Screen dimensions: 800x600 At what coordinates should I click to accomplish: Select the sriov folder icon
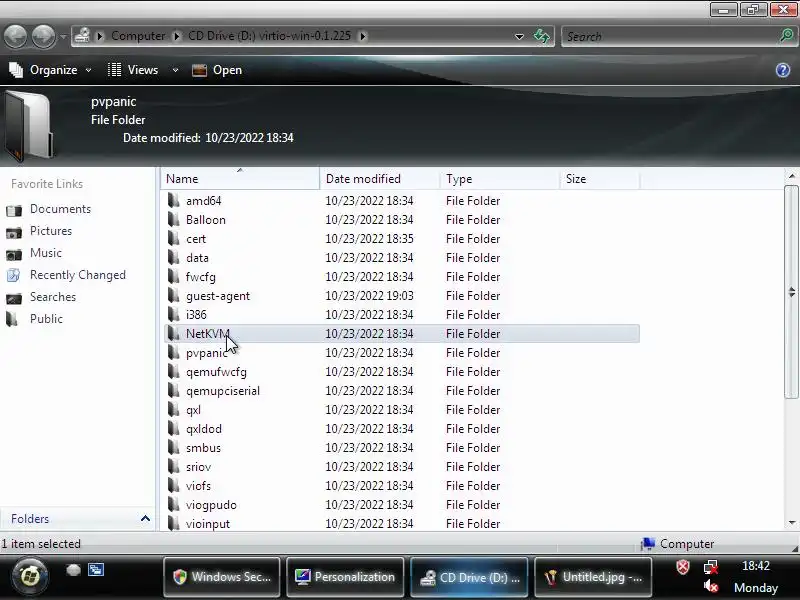174,467
